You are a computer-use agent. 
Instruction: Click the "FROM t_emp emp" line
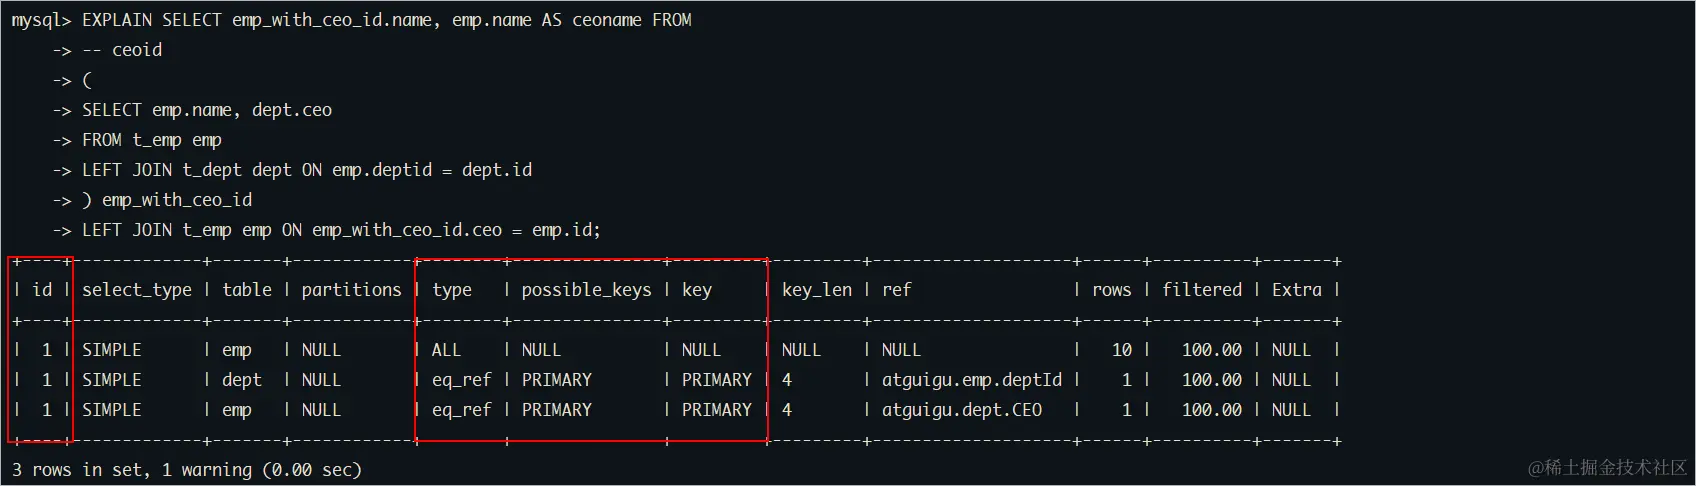[x=151, y=140]
